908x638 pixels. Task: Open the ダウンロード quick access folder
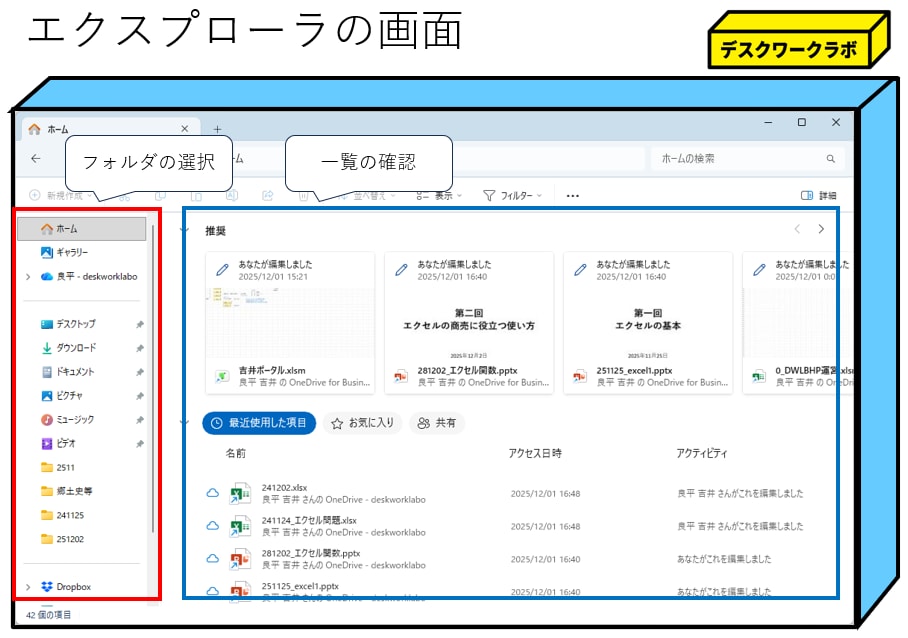68,348
